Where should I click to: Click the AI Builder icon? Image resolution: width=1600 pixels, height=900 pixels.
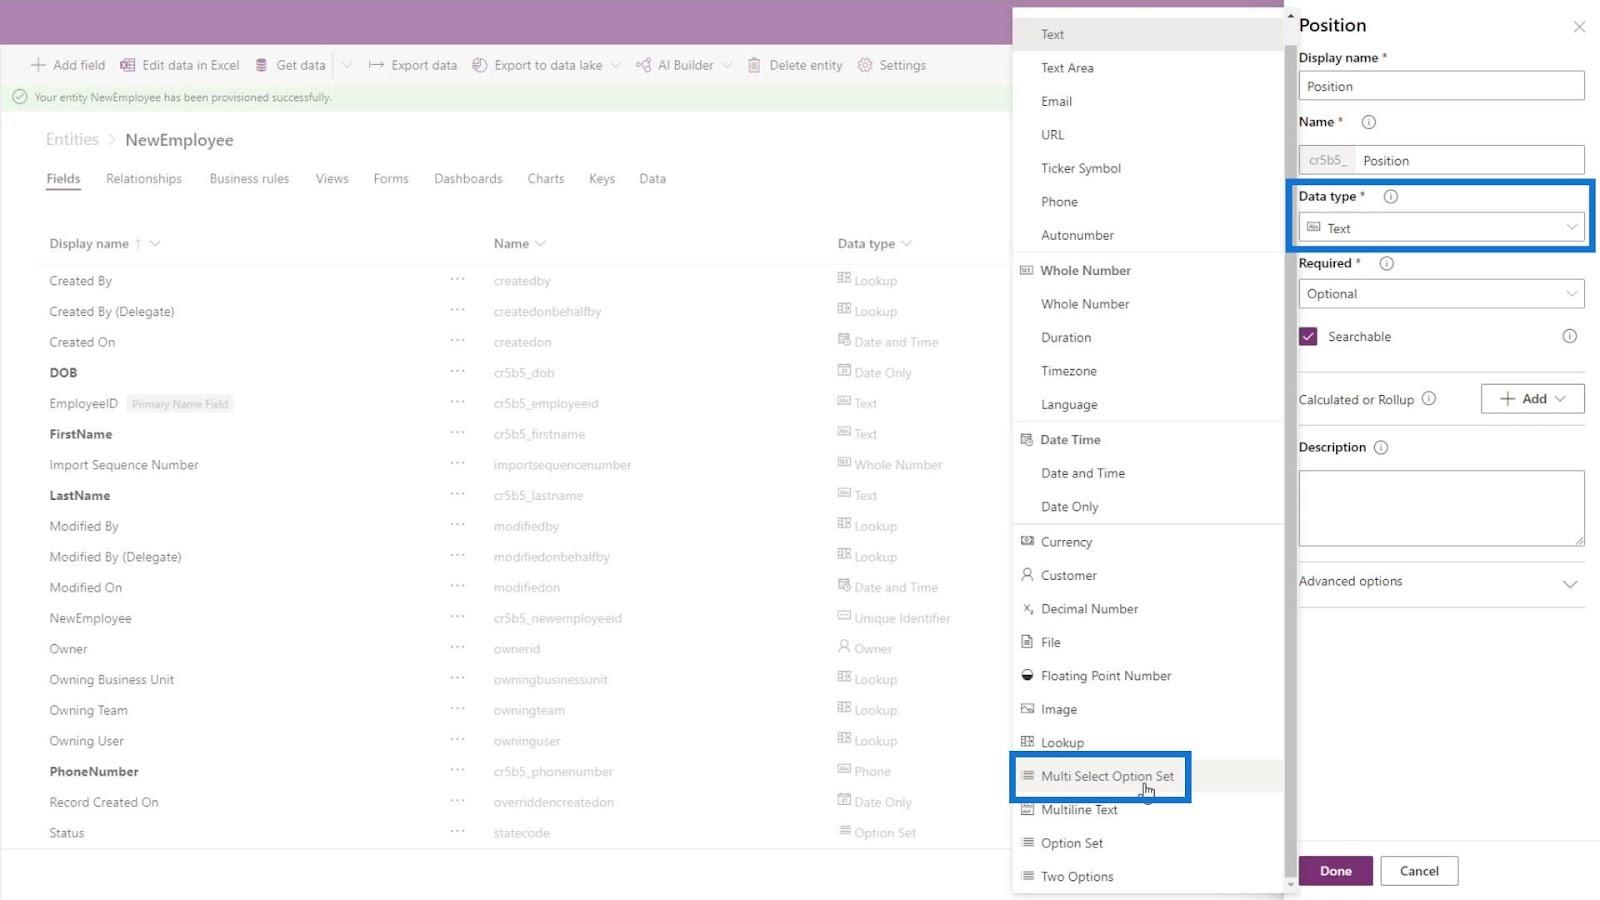643,65
